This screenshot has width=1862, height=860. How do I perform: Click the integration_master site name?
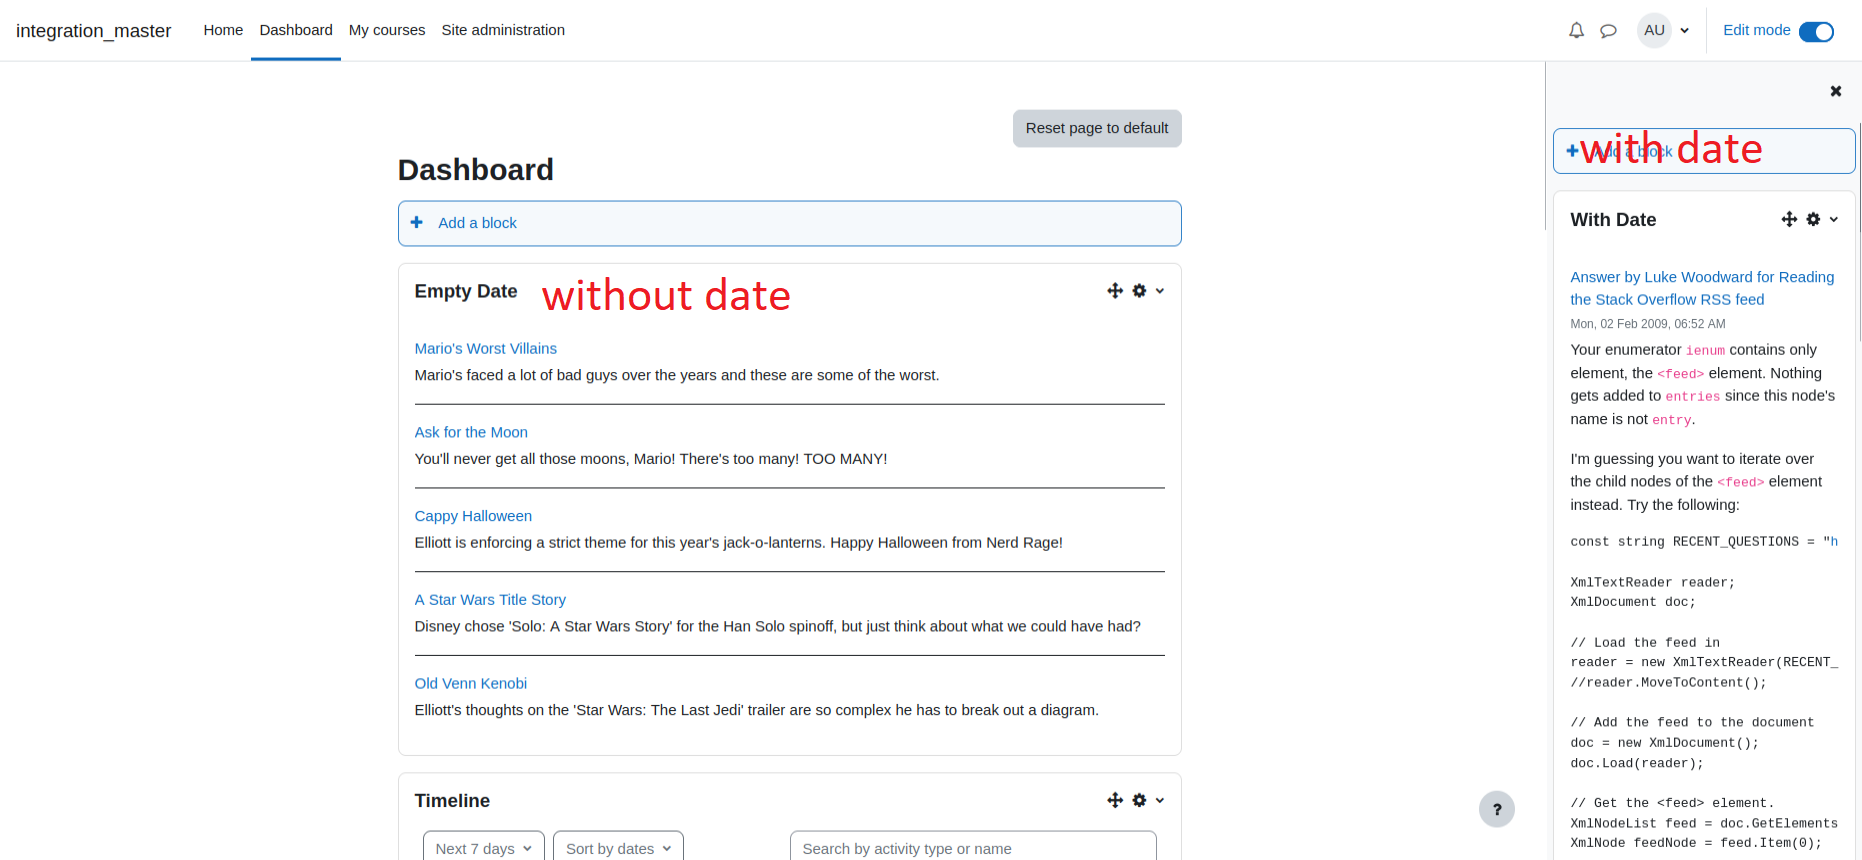point(94,31)
